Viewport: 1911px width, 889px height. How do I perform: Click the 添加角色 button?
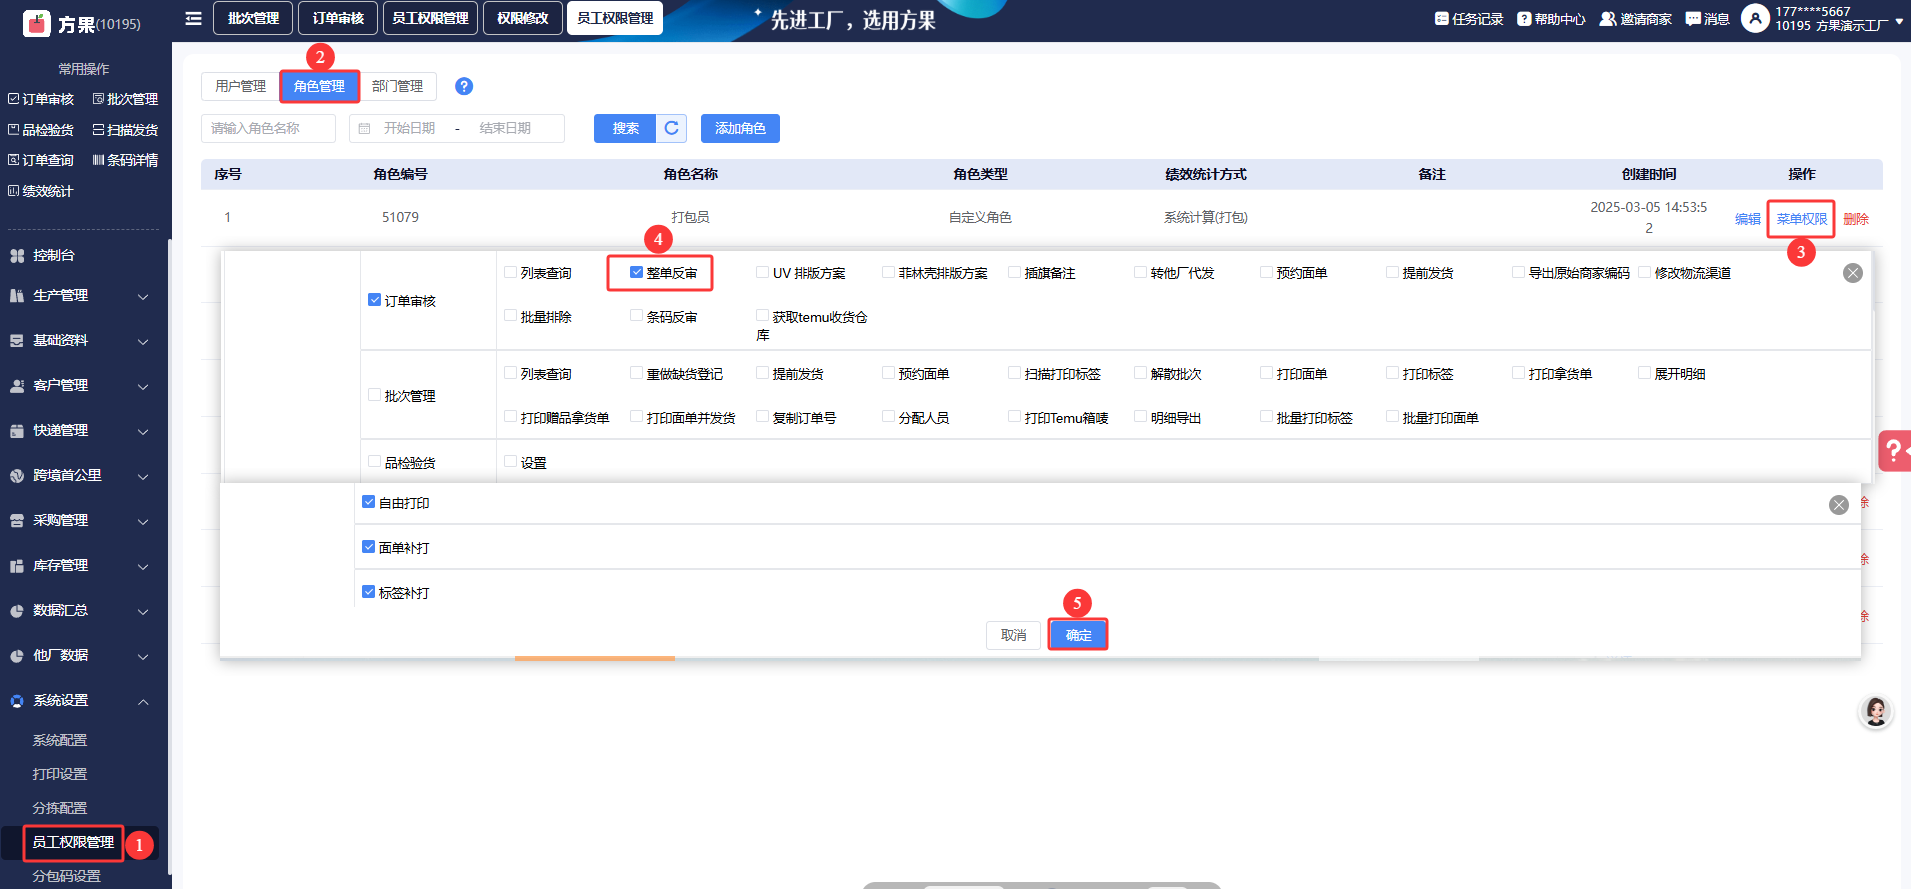740,128
